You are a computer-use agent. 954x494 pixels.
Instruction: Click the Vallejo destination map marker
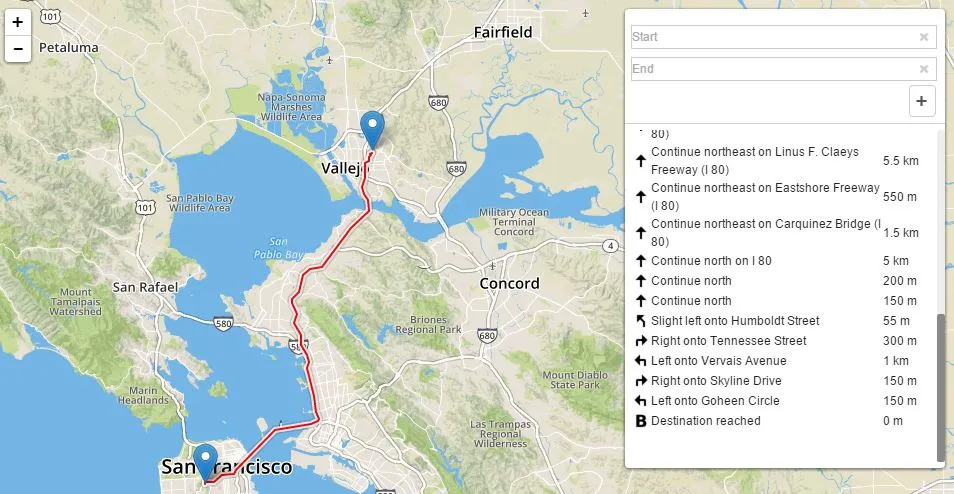pos(372,130)
